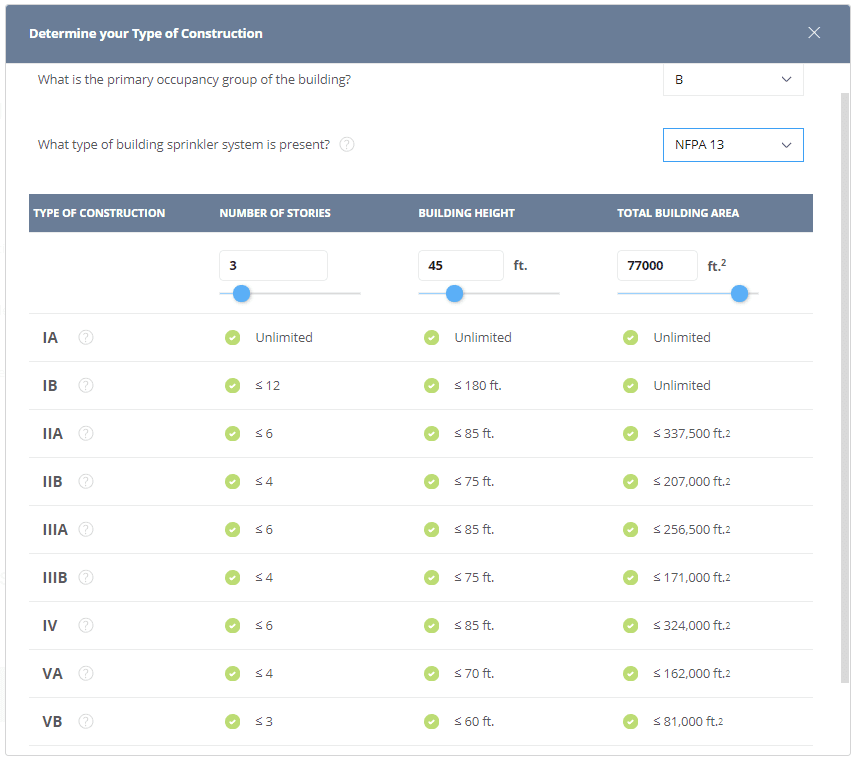Expand the NFPA 13 sprinkler system dropdown
The width and height of the screenshot is (863, 760).
733,144
